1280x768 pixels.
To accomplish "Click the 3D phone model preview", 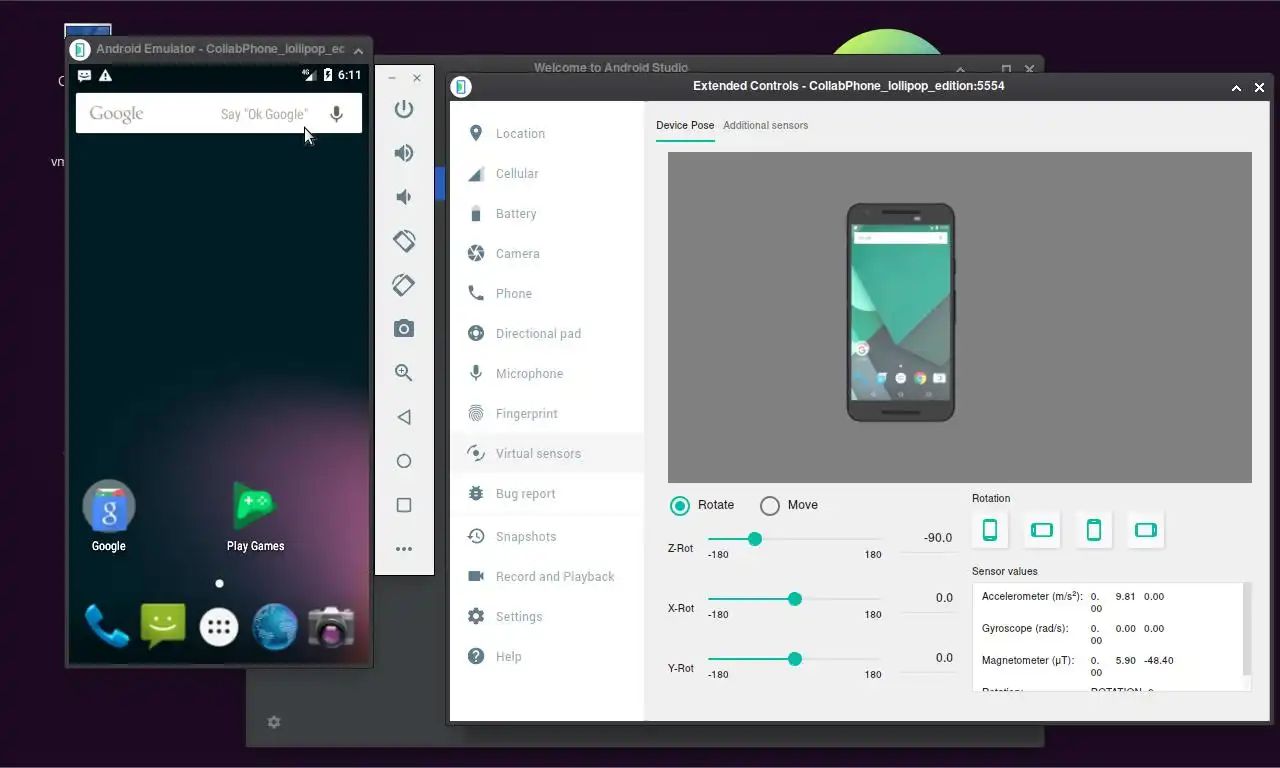I will tap(901, 313).
